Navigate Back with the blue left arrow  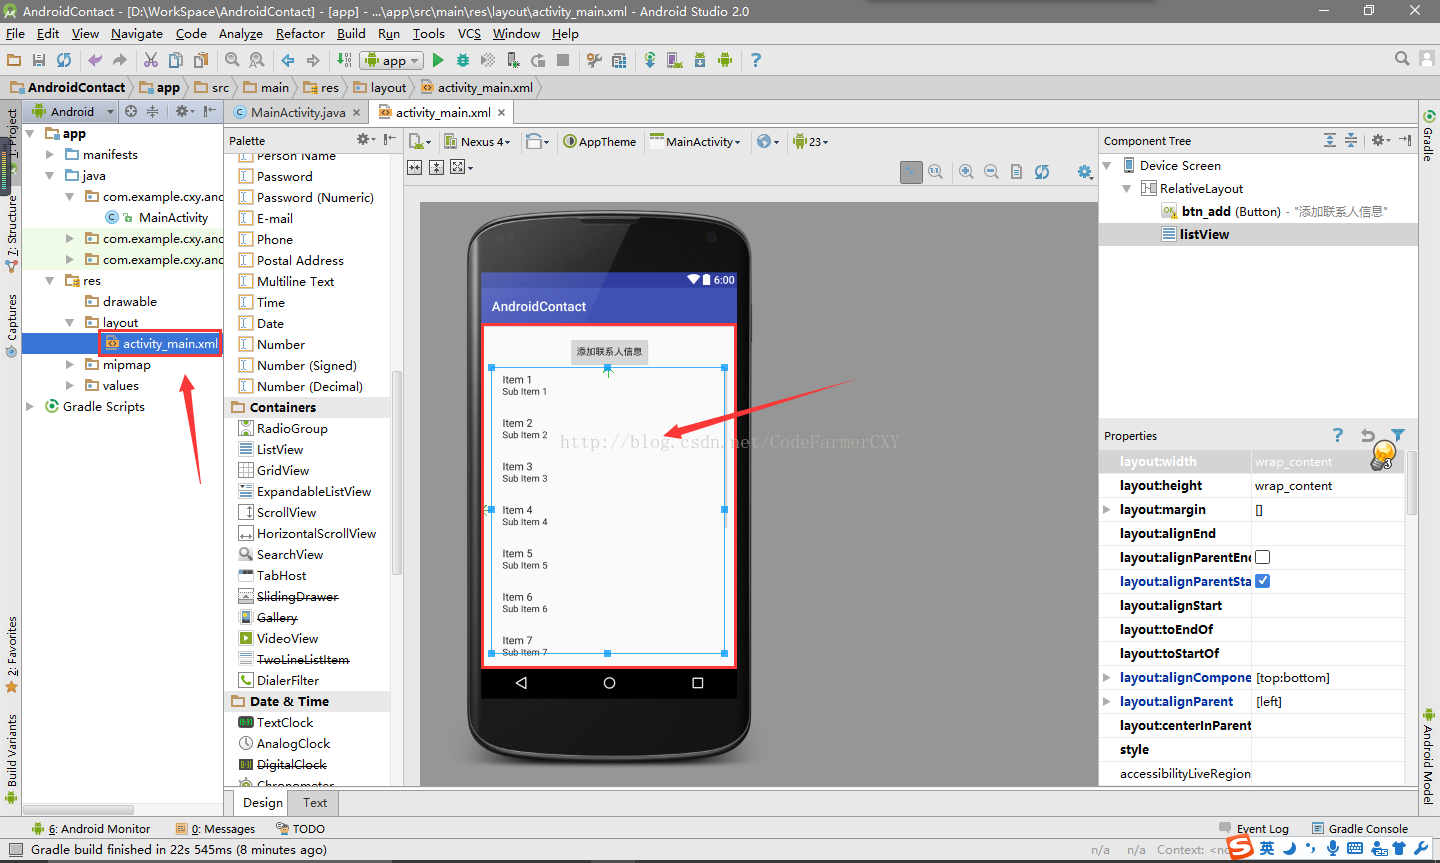(x=288, y=60)
